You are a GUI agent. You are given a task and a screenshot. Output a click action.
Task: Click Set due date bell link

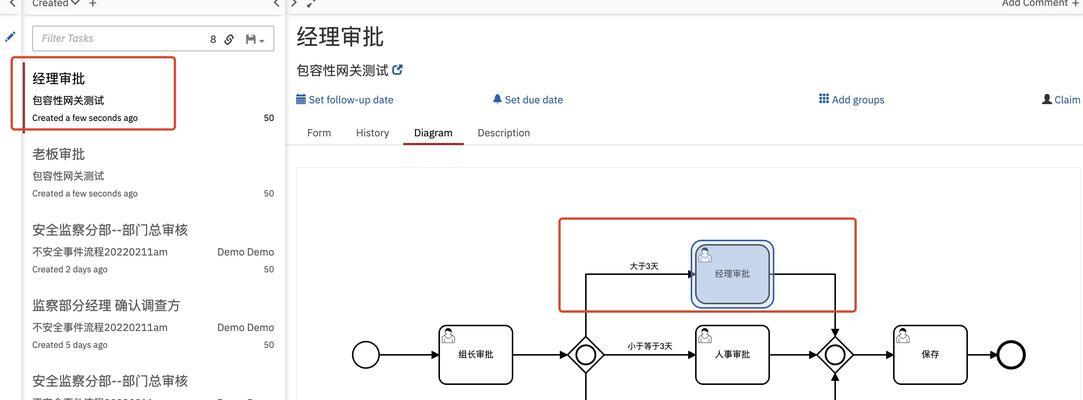(528, 99)
